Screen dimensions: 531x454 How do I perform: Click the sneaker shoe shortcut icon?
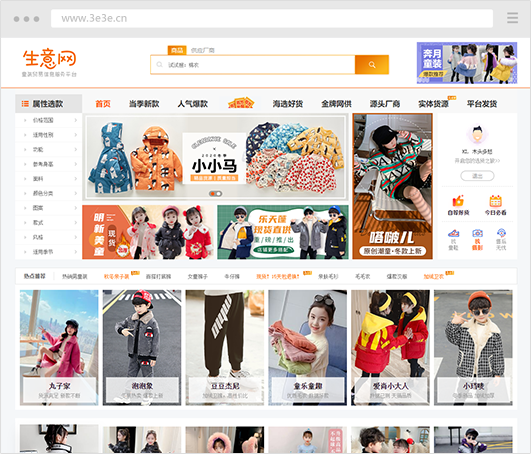click(x=453, y=233)
